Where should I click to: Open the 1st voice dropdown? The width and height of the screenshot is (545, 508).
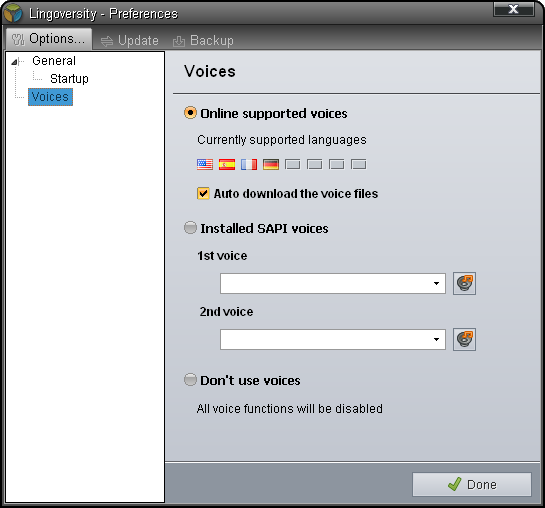(333, 284)
